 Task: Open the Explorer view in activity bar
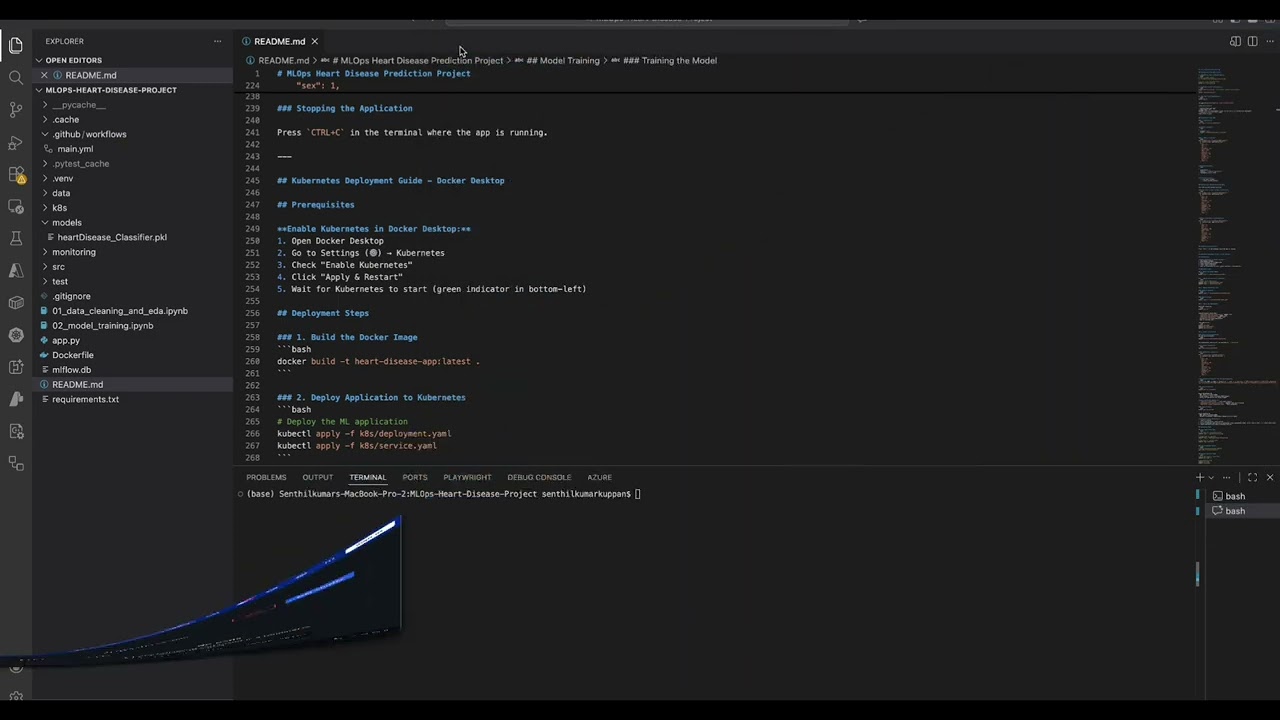pos(16,45)
